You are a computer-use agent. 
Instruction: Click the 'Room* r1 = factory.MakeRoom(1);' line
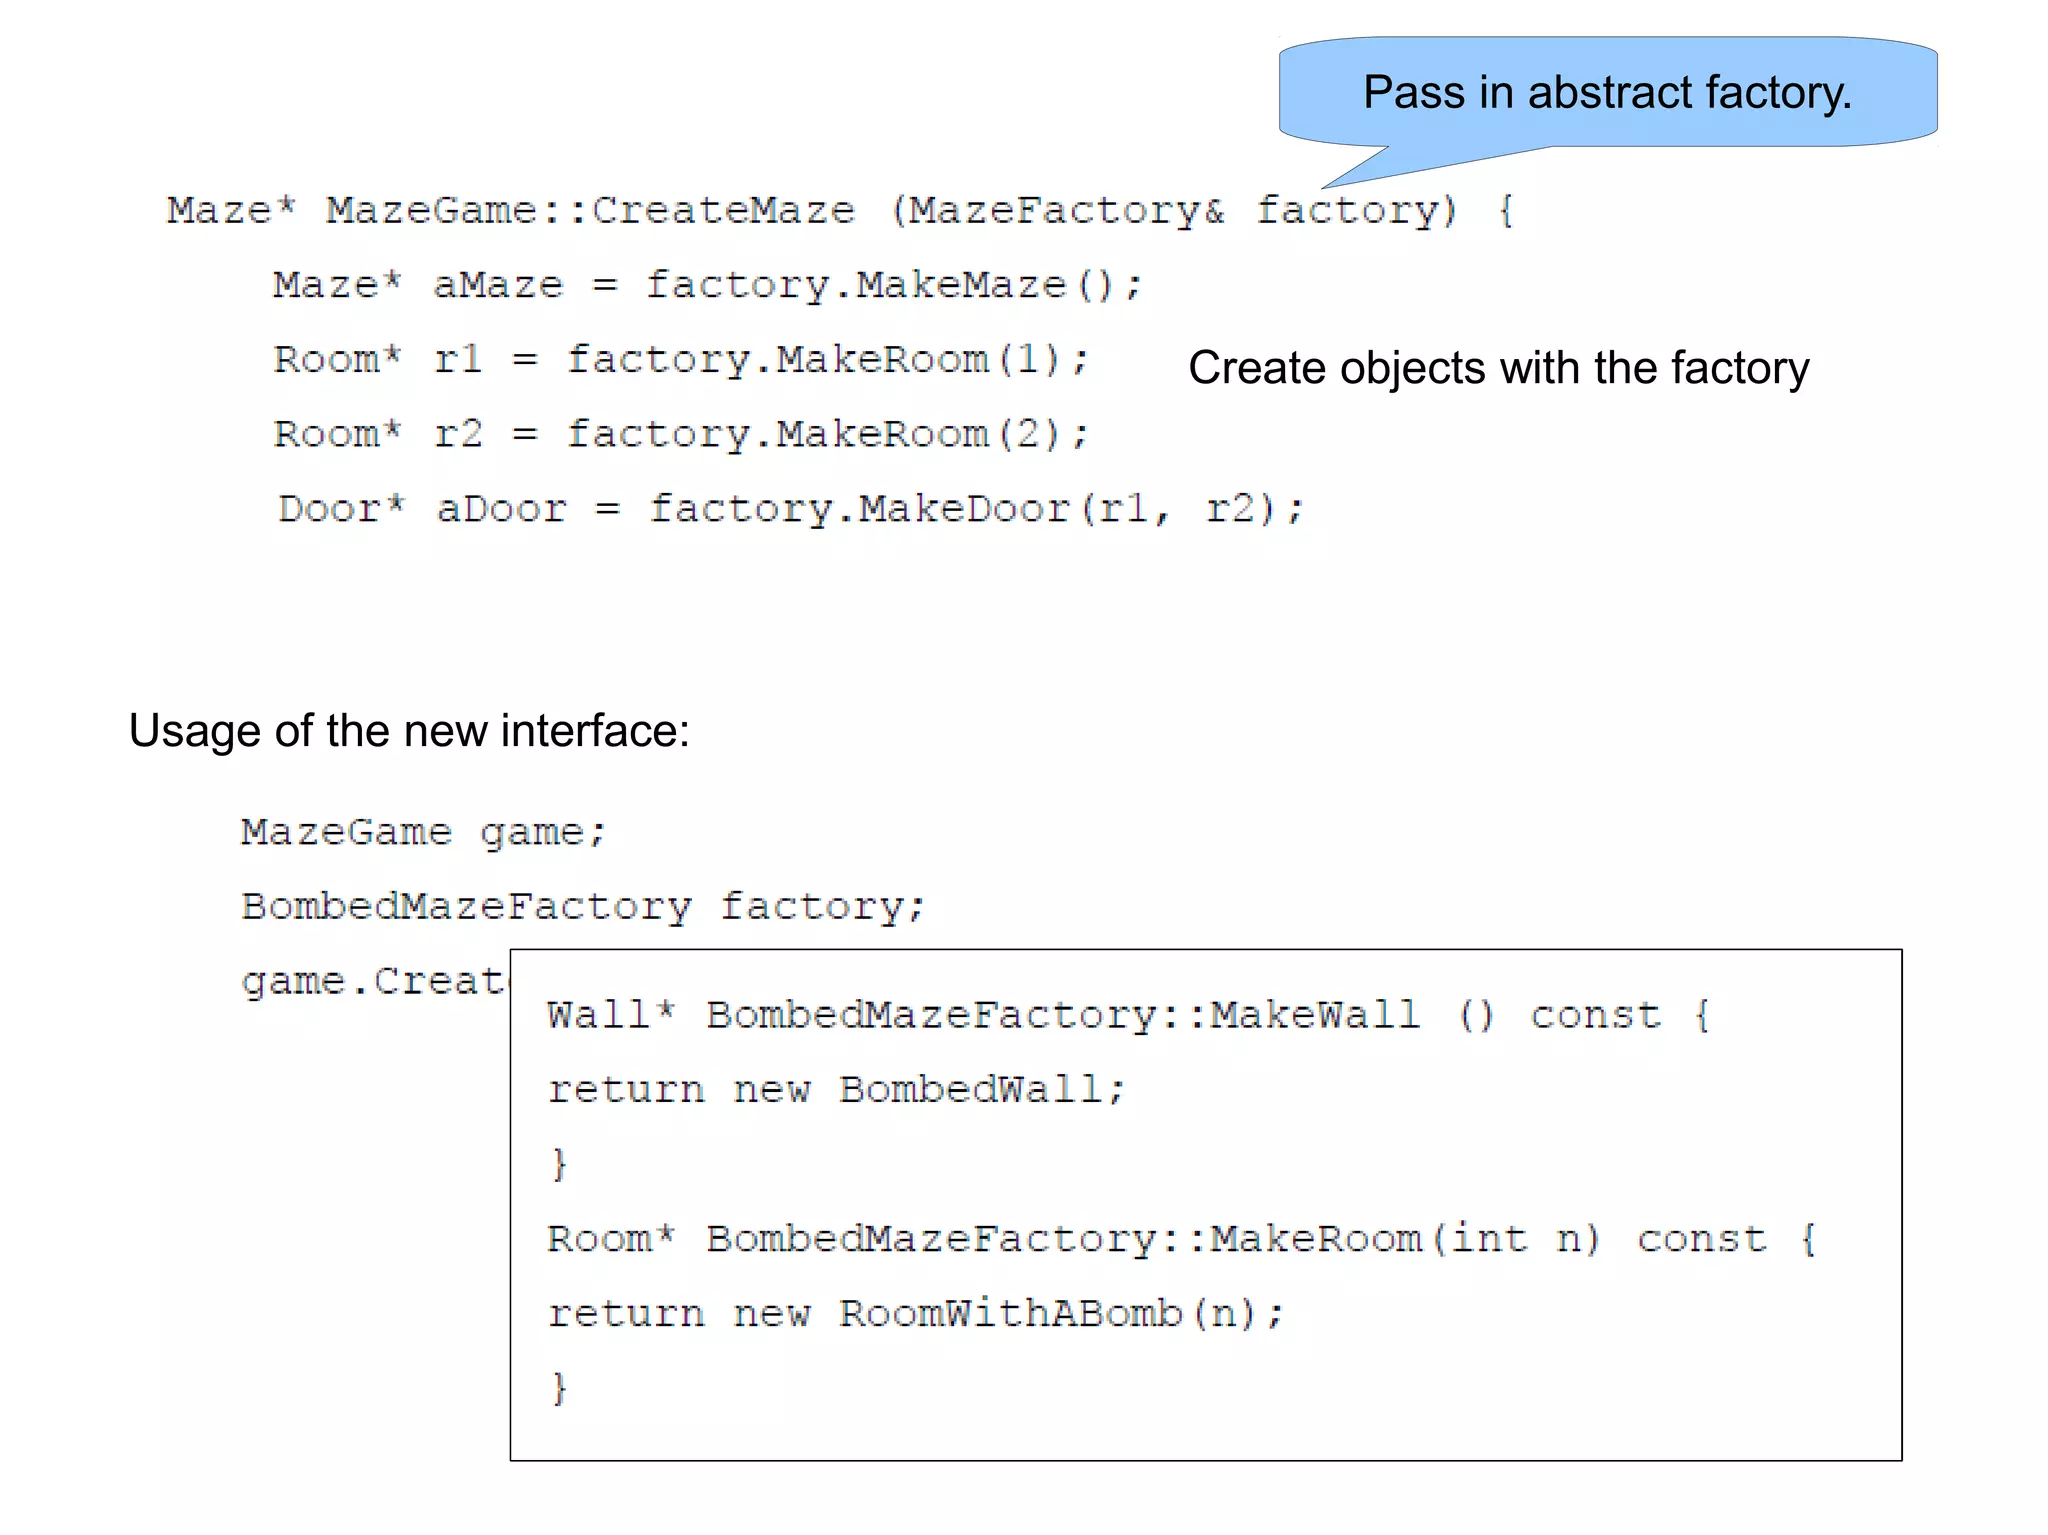pyautogui.click(x=680, y=360)
